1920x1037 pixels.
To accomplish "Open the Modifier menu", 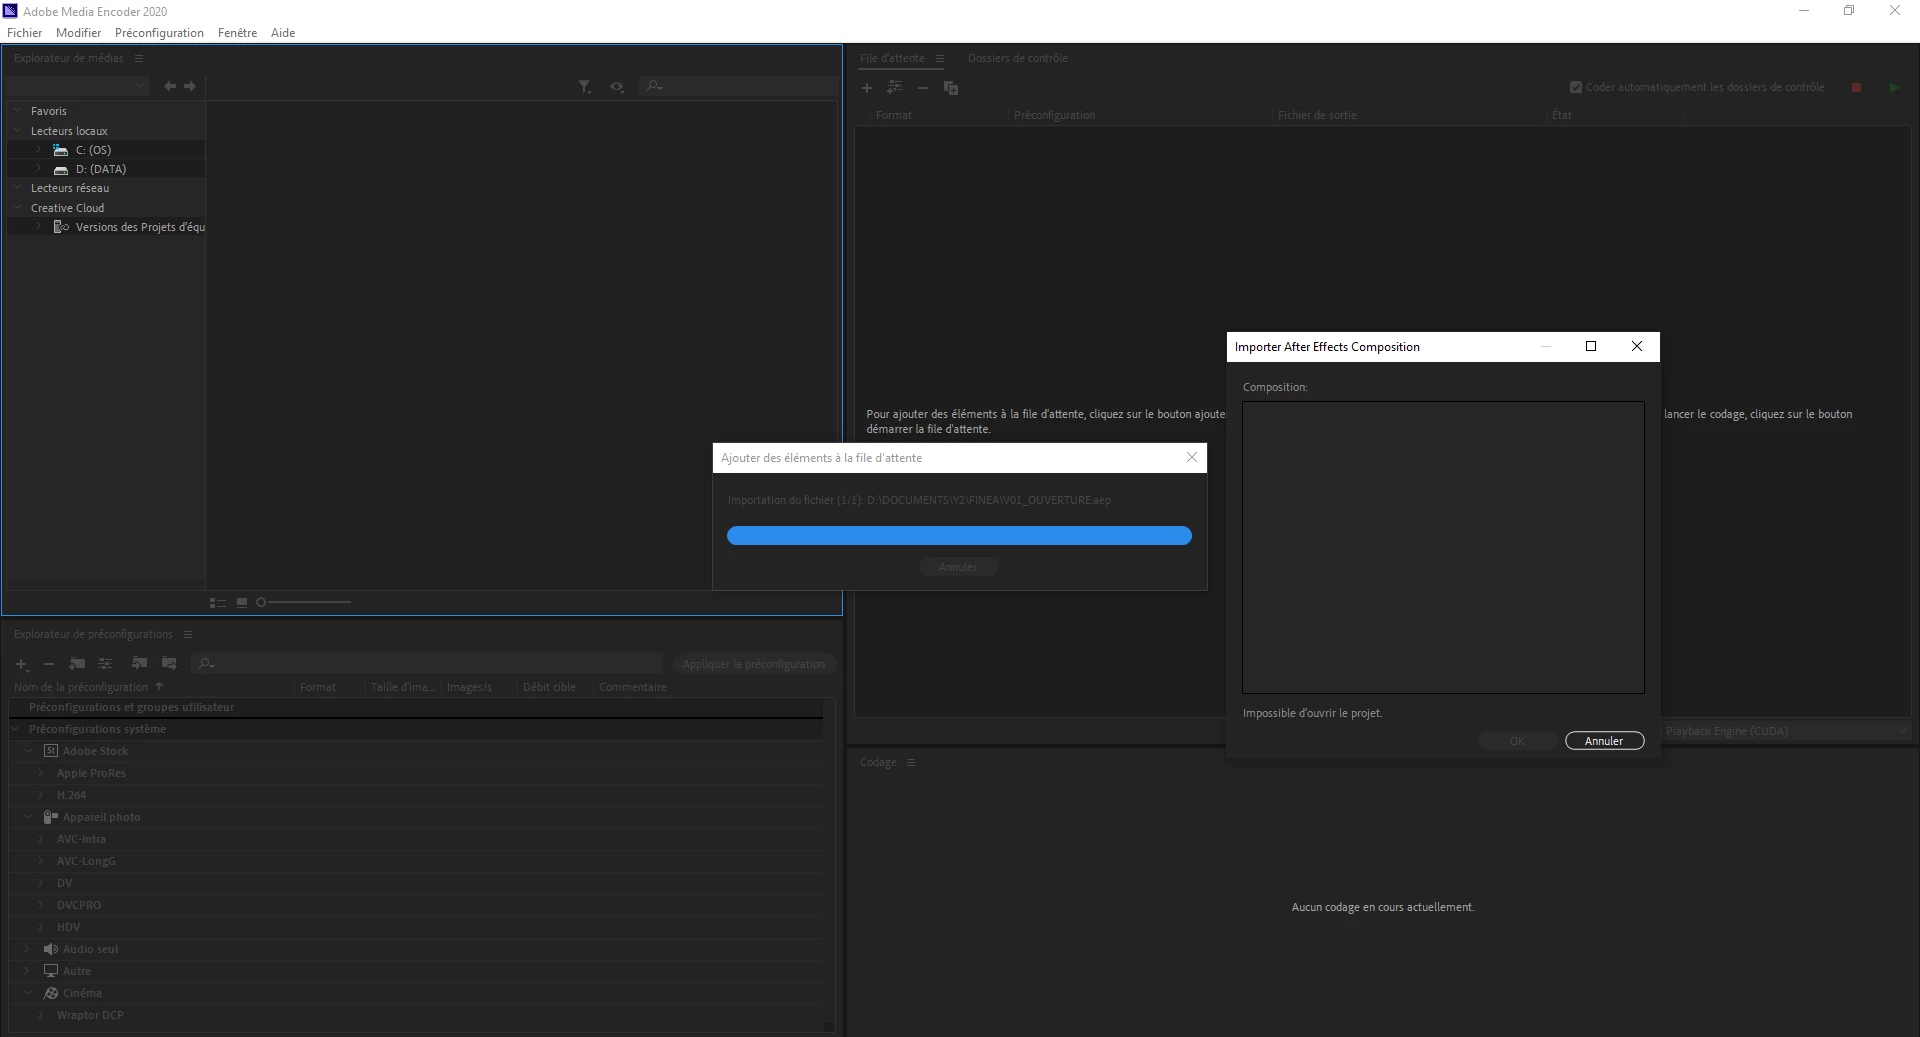I will click(x=78, y=33).
